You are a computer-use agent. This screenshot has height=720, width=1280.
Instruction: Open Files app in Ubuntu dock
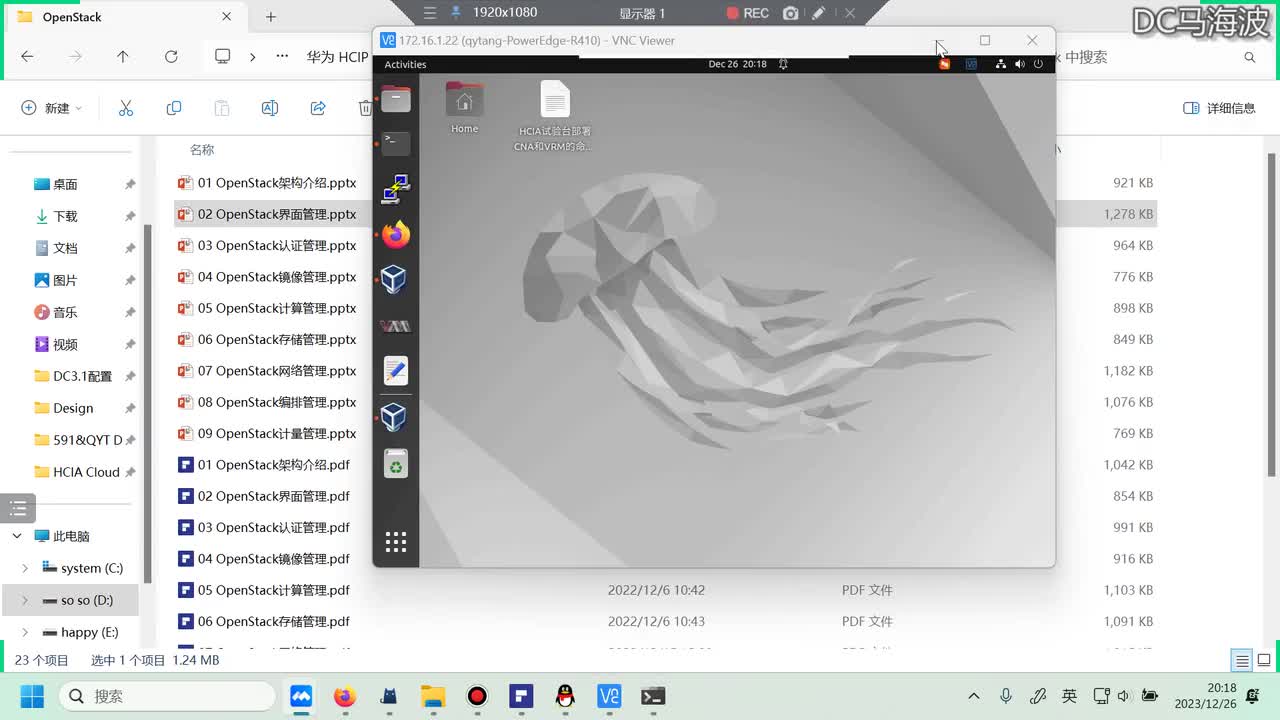(396, 99)
